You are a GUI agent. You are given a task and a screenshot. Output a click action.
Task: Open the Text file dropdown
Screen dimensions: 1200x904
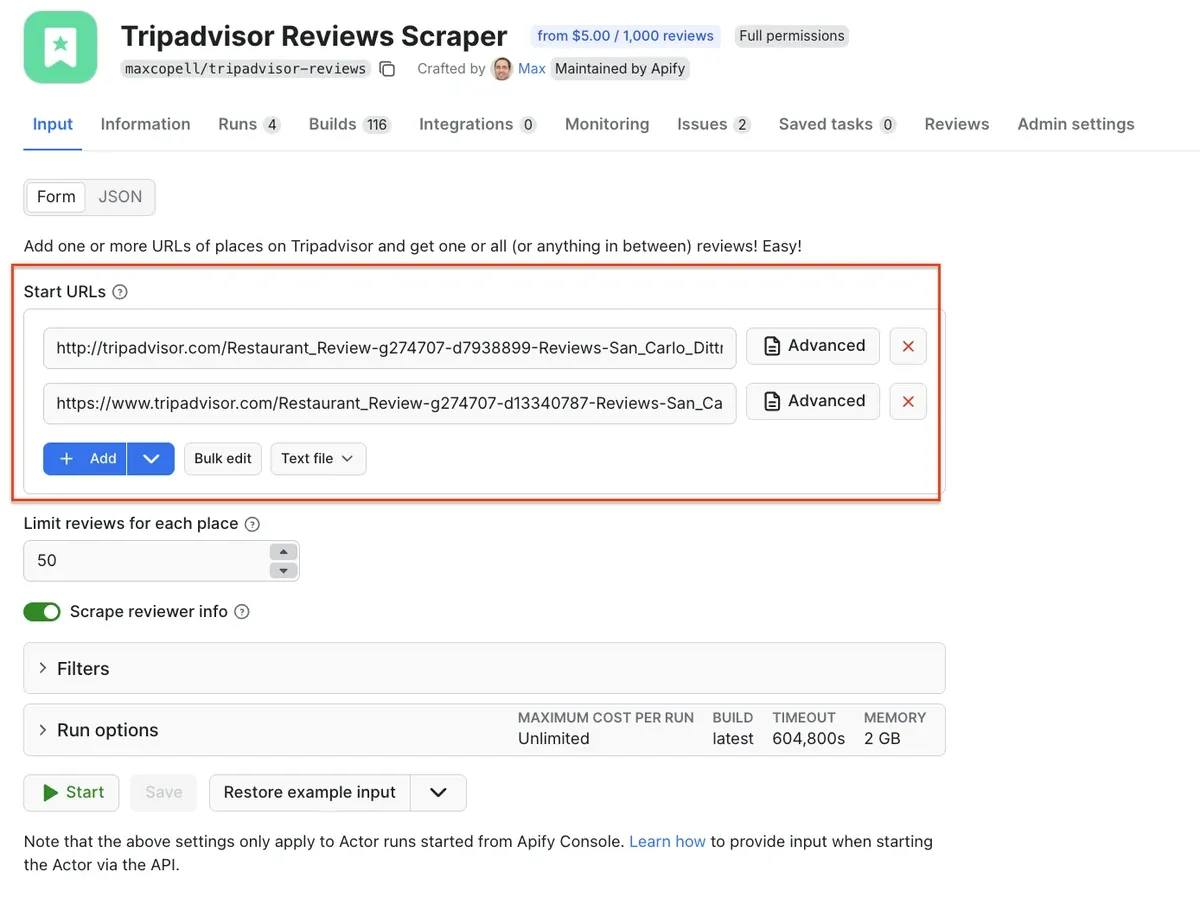318,459
